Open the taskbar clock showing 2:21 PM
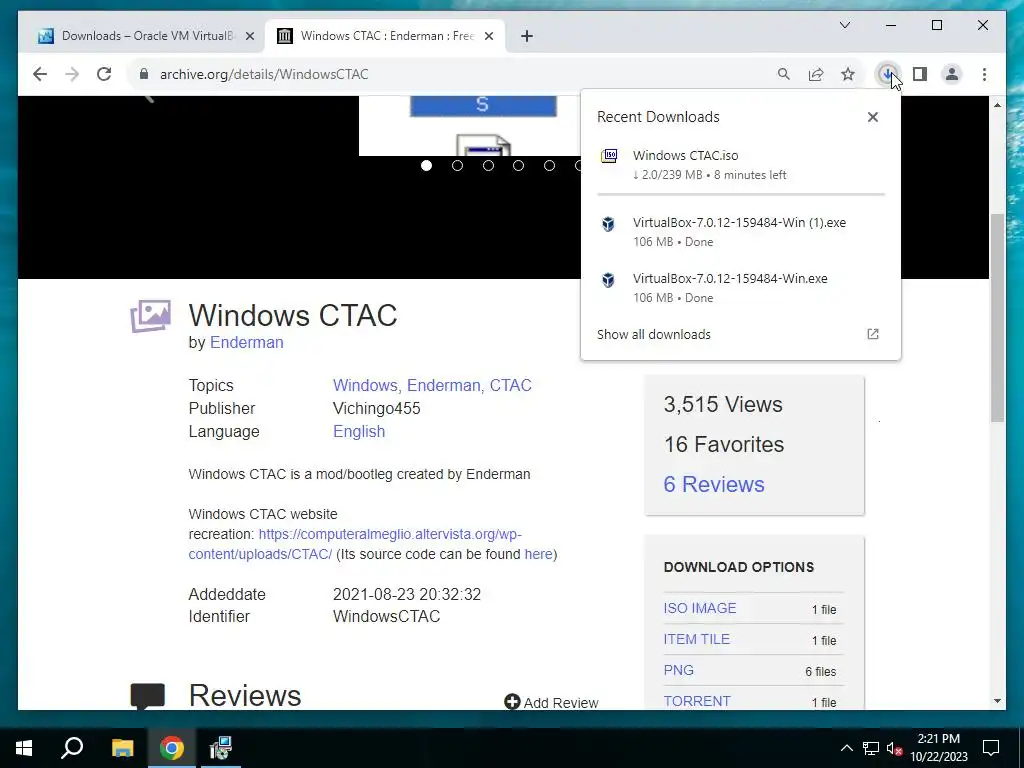Viewport: 1024px width, 768px height. click(x=938, y=748)
